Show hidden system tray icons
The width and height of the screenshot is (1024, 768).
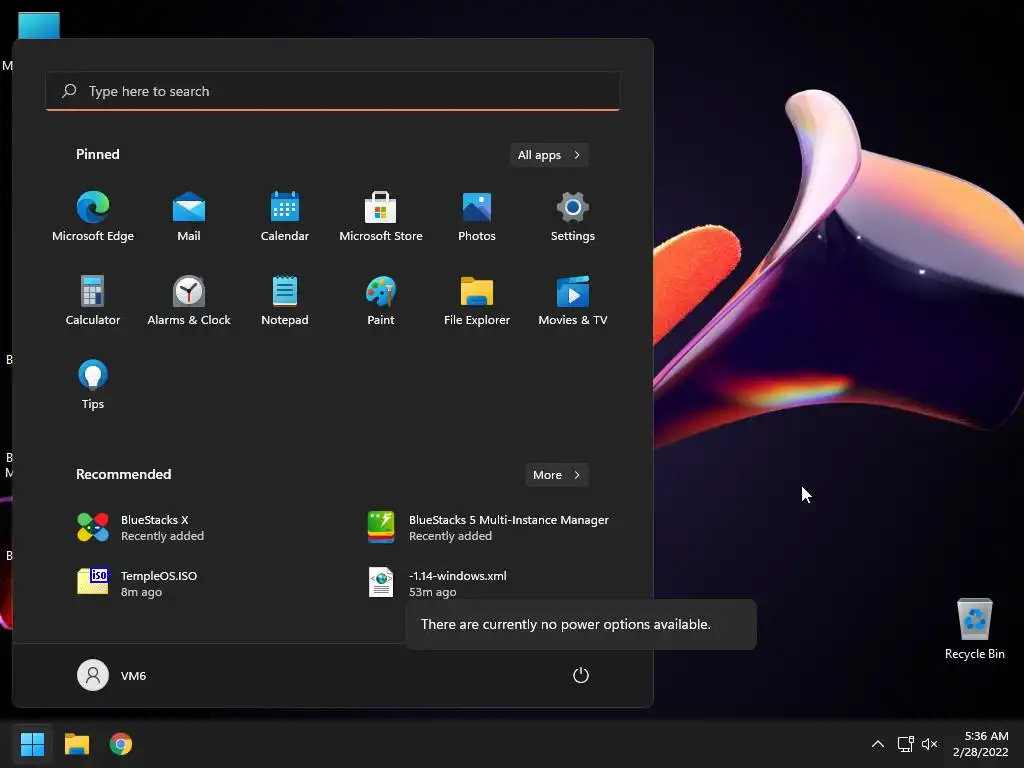878,744
